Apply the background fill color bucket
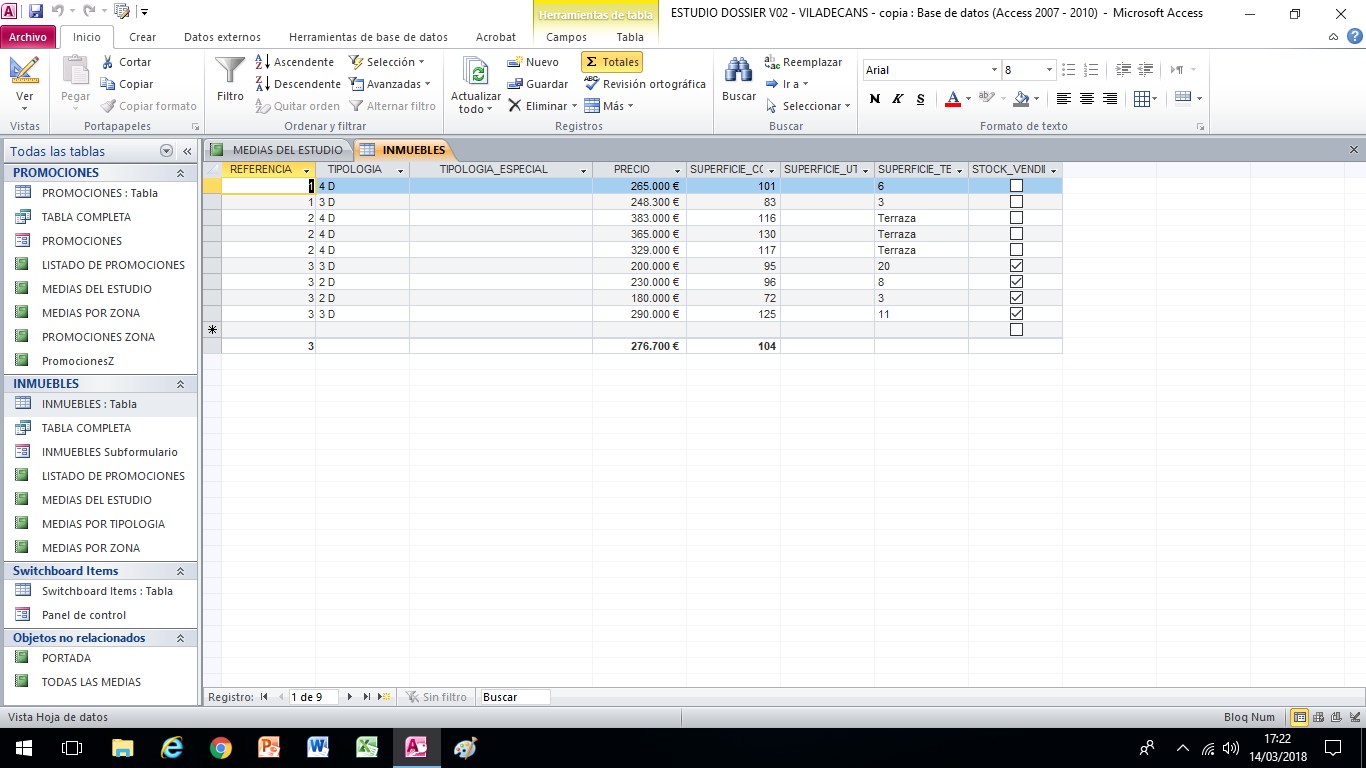This screenshot has width=1366, height=768. click(1021, 98)
